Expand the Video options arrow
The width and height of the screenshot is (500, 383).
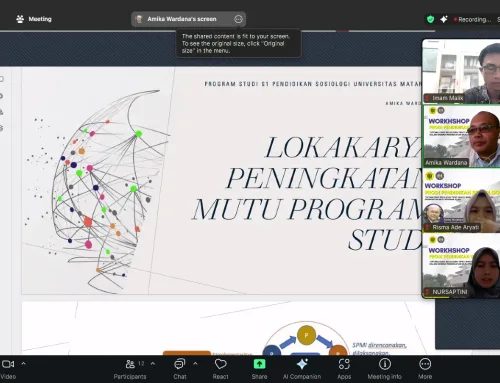pos(23,364)
